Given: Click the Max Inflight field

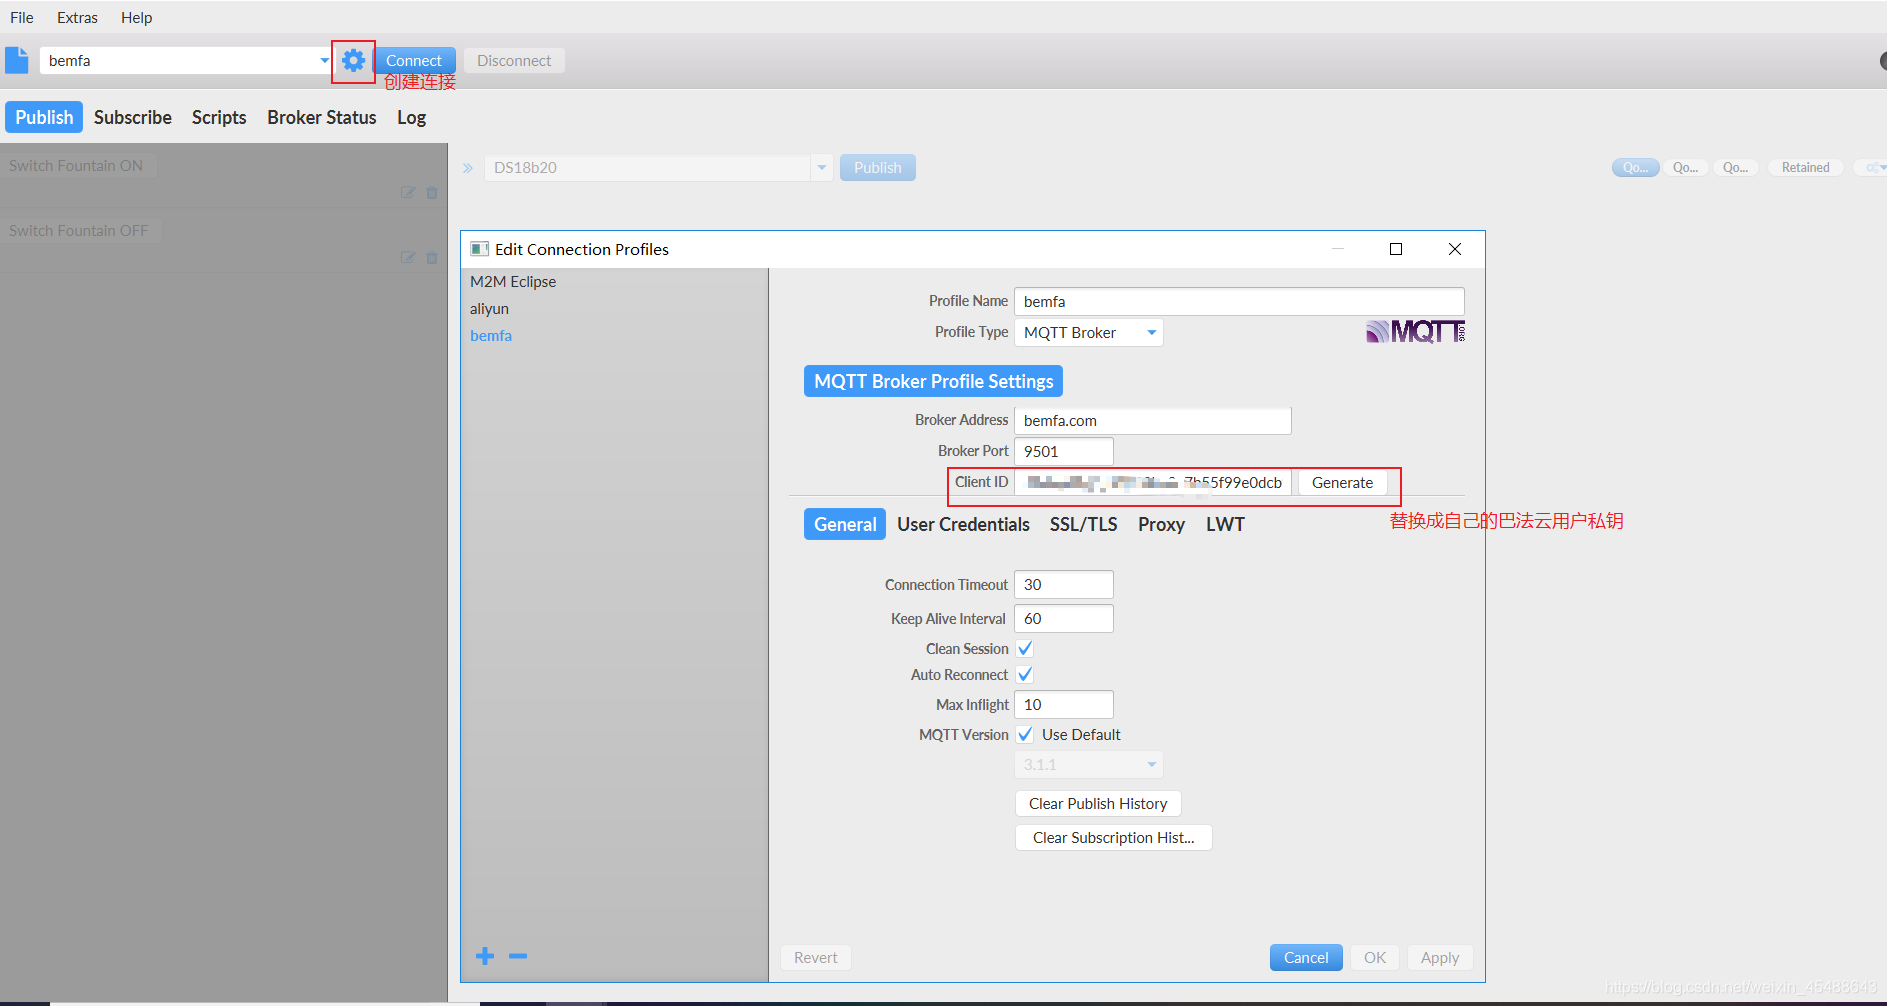Looking at the screenshot, I should [x=1064, y=705].
